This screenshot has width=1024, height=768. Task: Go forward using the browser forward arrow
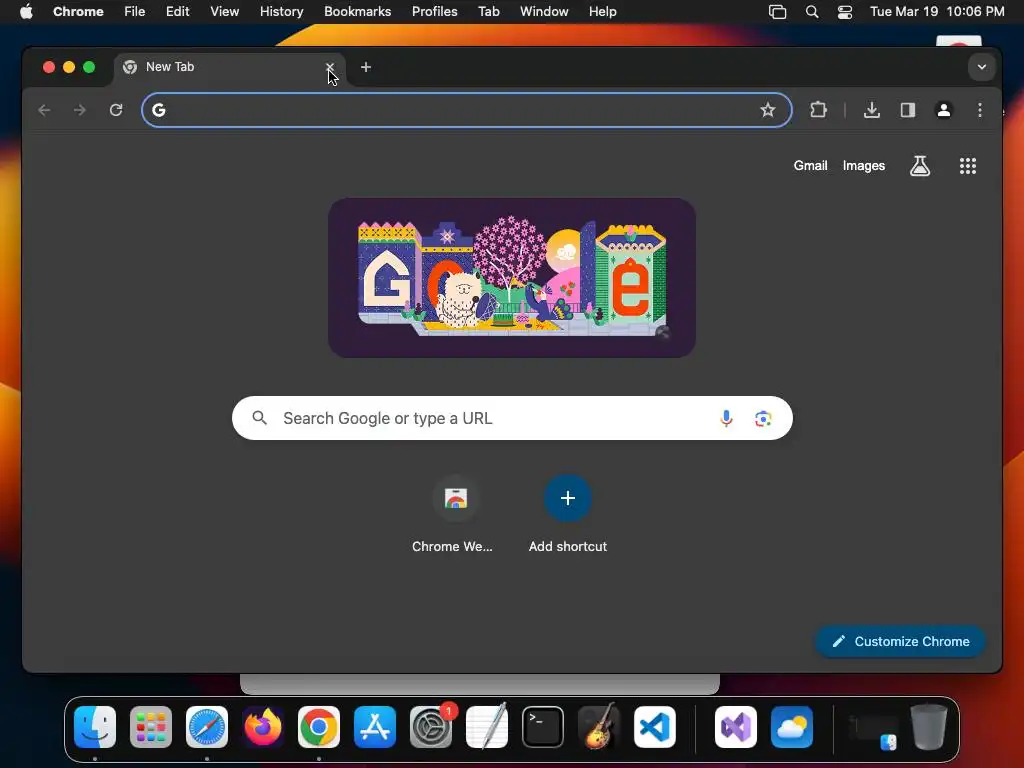point(80,110)
